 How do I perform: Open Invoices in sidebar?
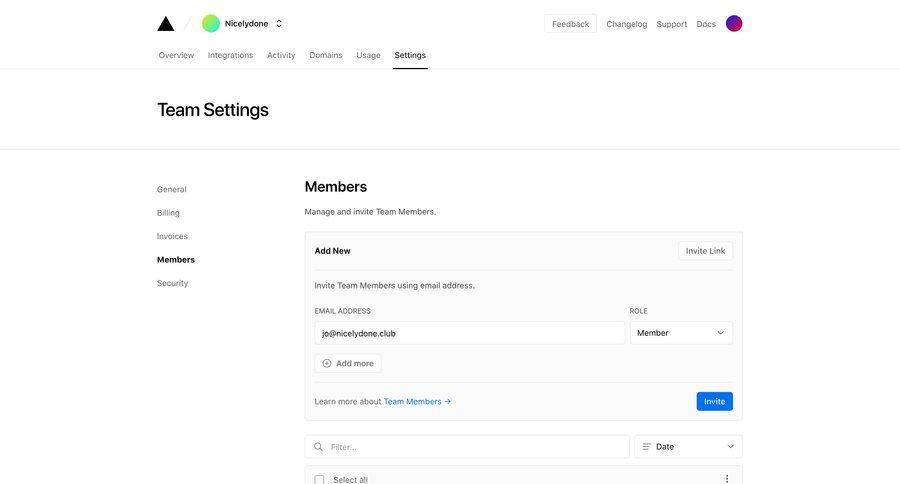[x=172, y=237]
